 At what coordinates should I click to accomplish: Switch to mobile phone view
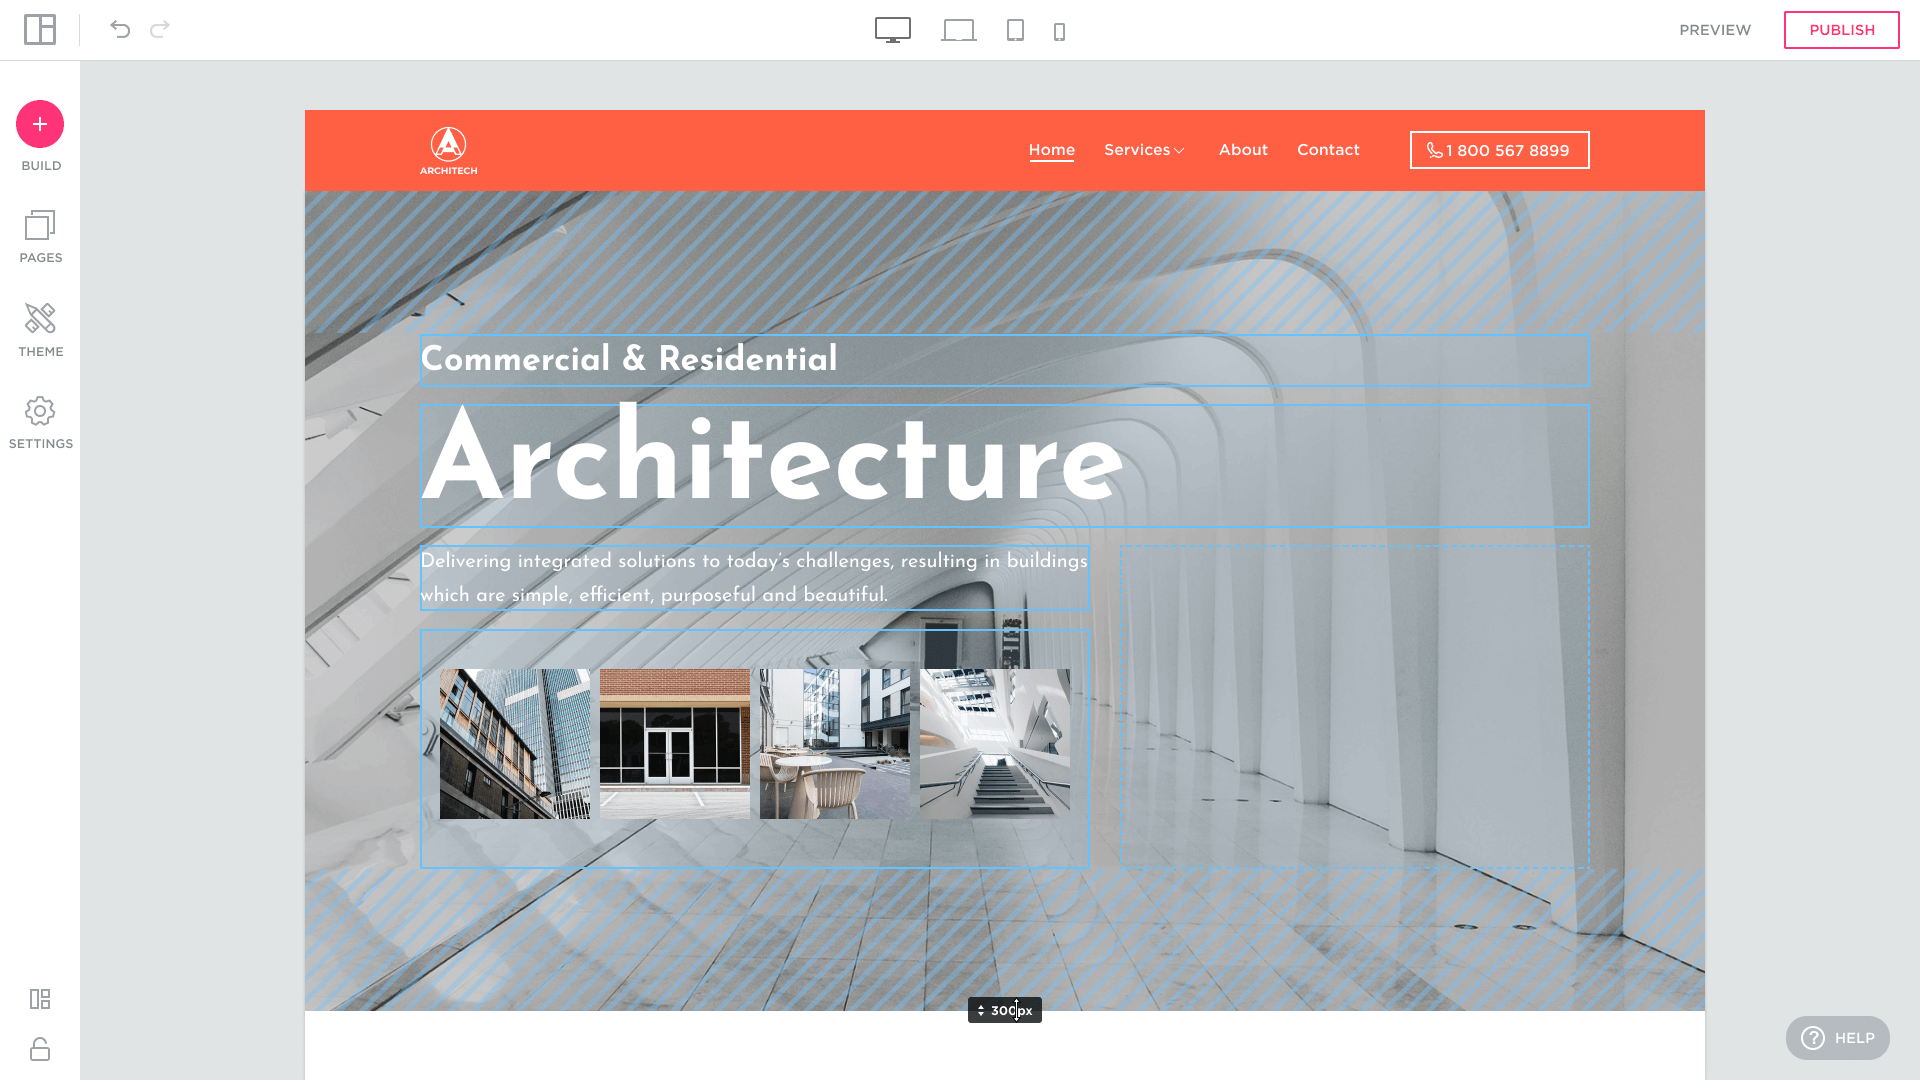tap(1059, 32)
